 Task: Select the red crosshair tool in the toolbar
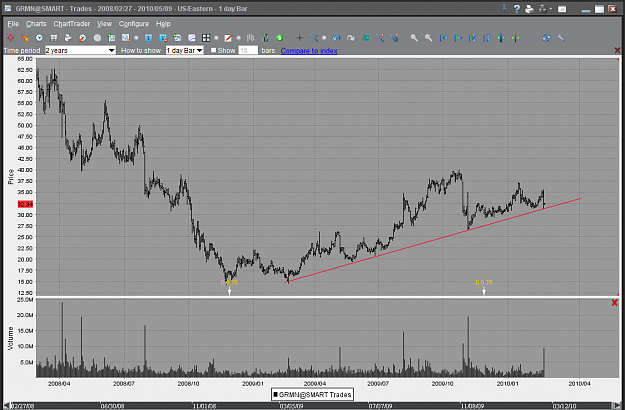pos(11,38)
